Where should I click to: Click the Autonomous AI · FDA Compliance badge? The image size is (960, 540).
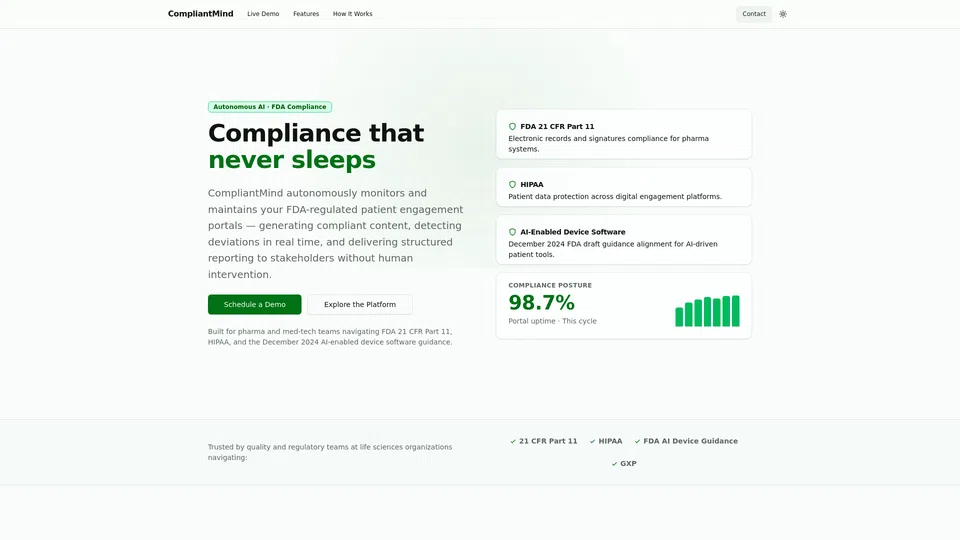coord(270,107)
